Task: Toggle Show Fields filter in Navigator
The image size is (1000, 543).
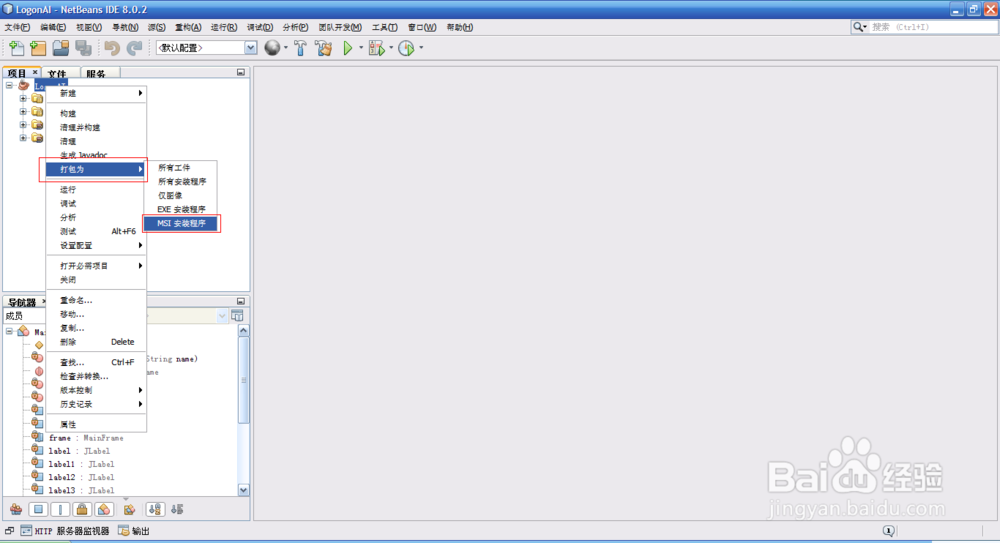Action: point(38,509)
